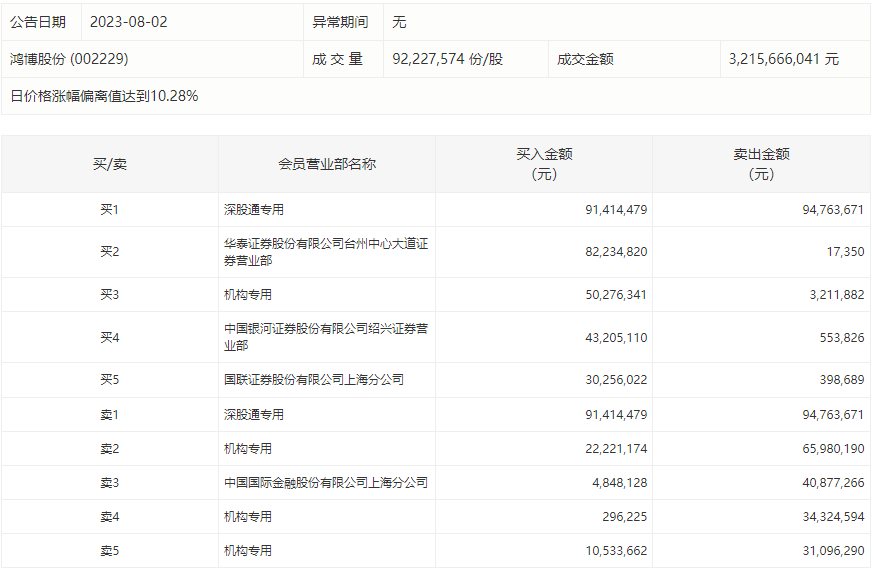
Task: Select buy amount 91,414,479 in 卖1 row
Action: tap(616, 415)
